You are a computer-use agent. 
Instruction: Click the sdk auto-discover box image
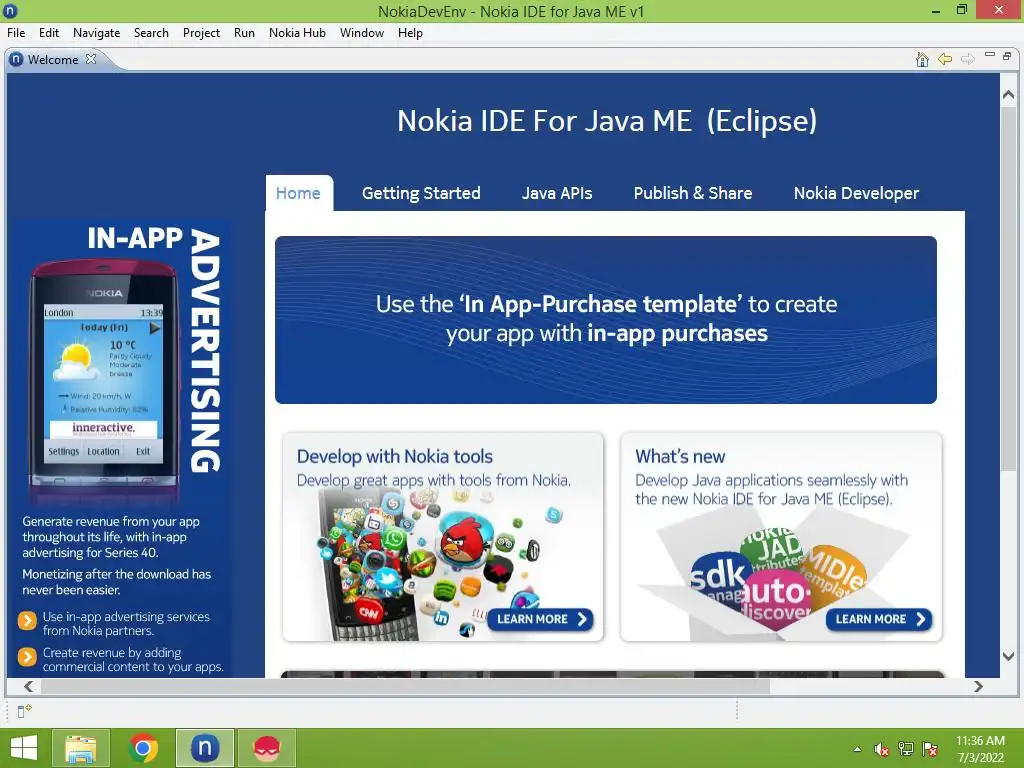(777, 575)
